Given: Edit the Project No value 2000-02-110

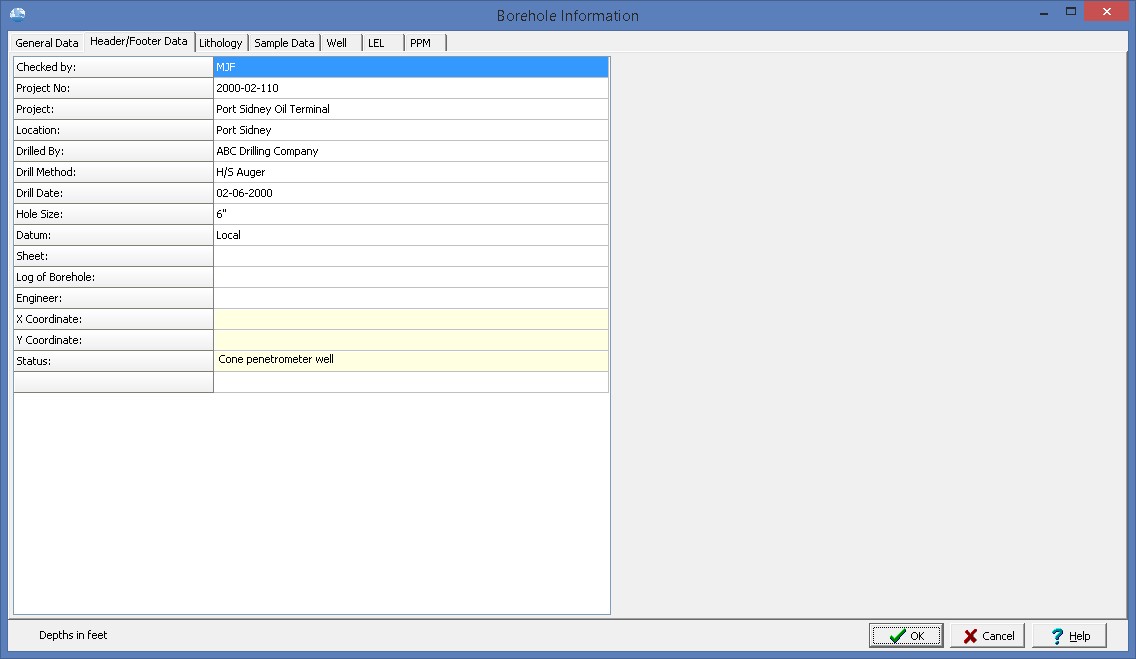Looking at the screenshot, I should click(x=410, y=88).
